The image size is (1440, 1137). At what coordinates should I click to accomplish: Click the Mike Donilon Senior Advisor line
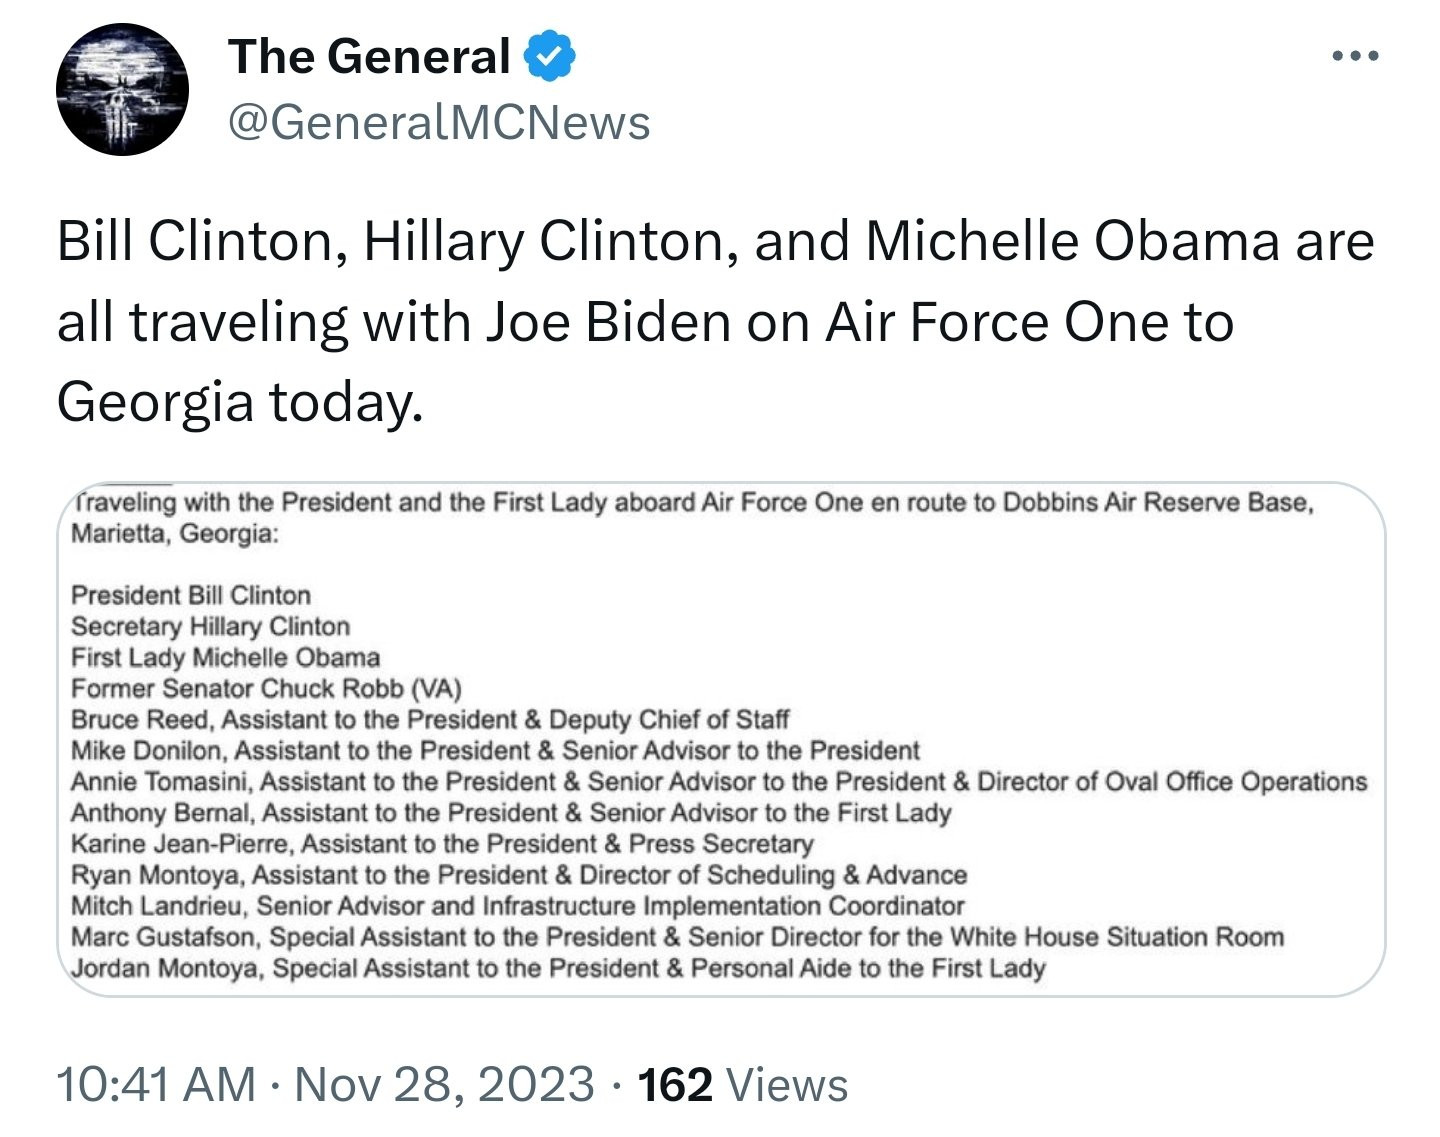click(495, 750)
